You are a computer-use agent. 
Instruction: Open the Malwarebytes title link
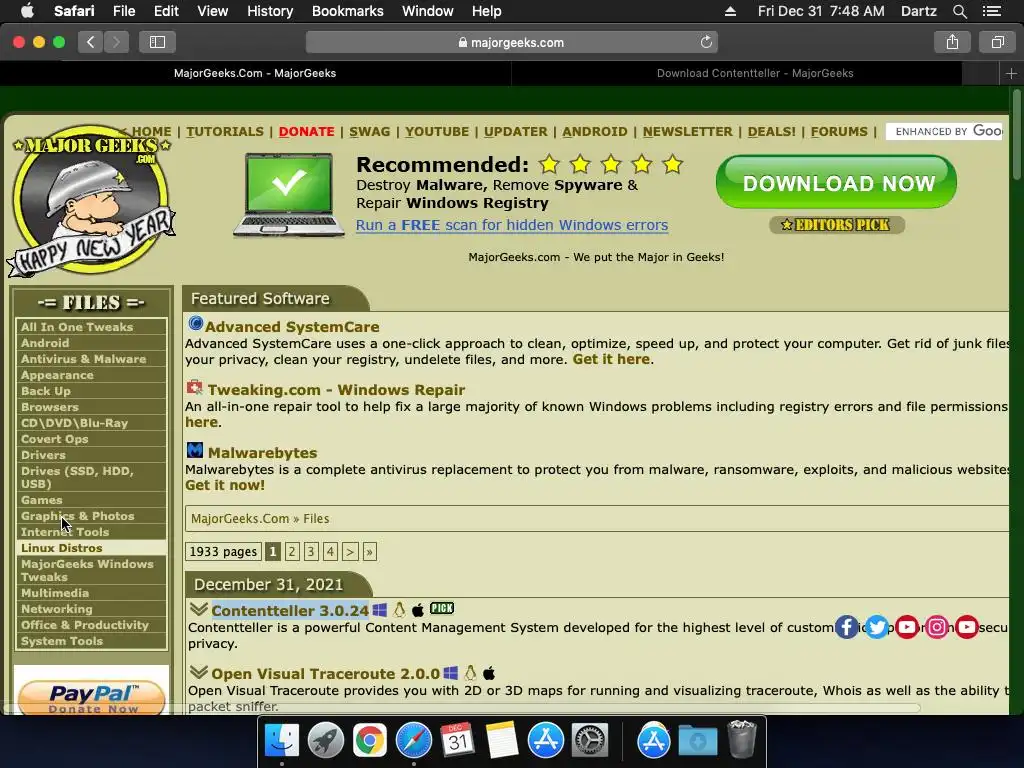[262, 453]
